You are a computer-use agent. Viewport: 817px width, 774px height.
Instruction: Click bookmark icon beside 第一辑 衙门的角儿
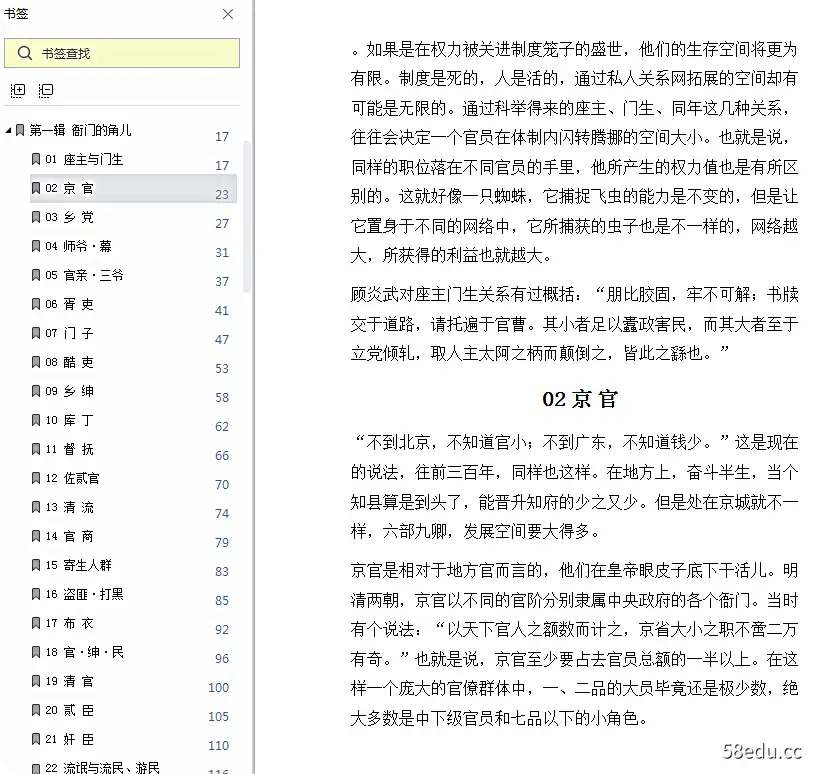20,130
